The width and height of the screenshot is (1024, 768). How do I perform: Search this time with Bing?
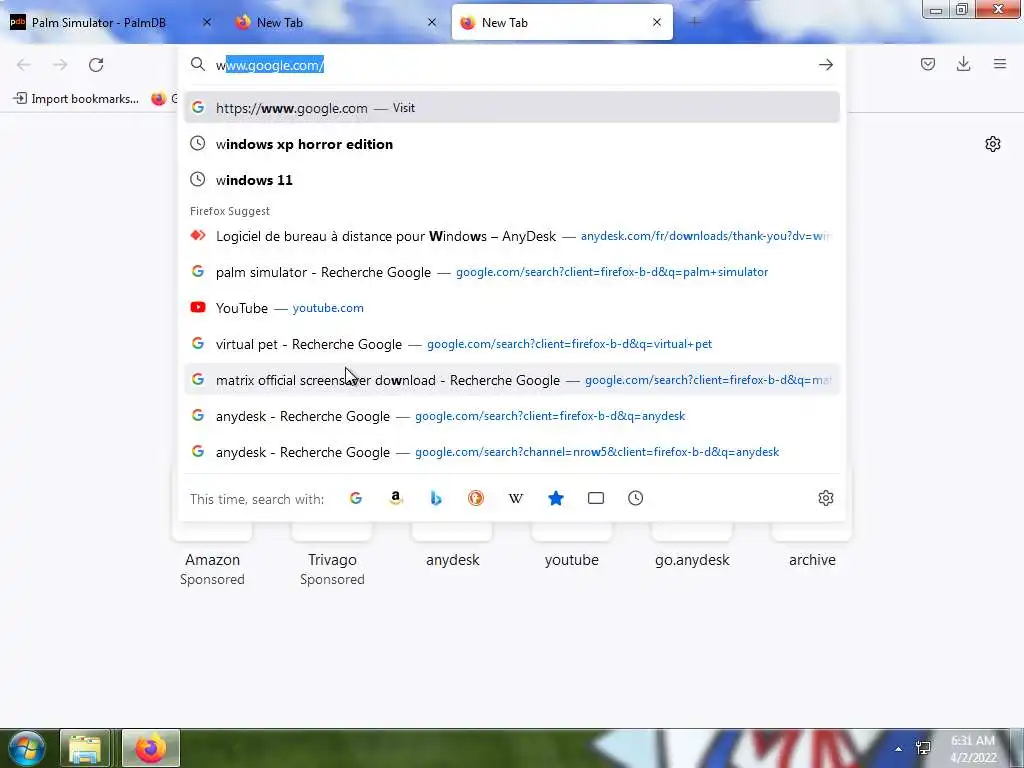(x=436, y=498)
